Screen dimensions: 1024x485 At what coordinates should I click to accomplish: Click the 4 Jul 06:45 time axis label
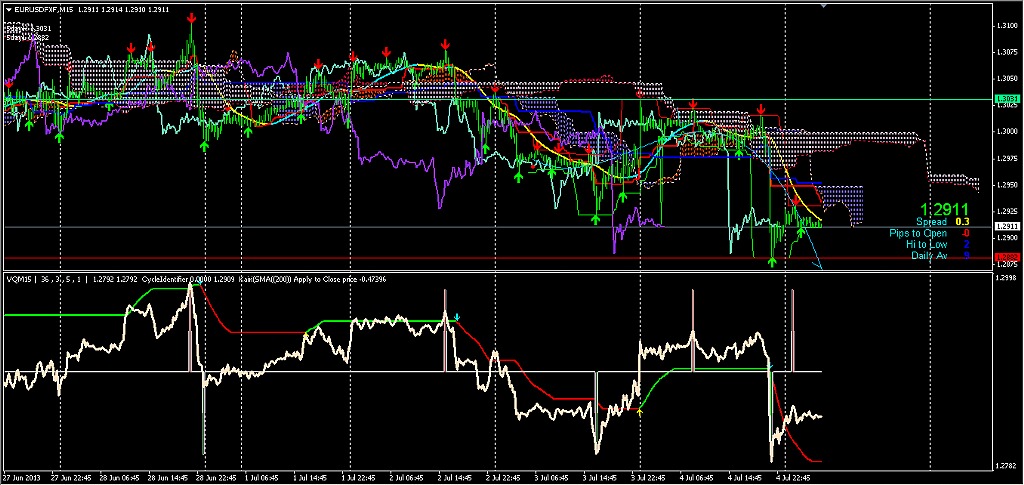point(698,478)
